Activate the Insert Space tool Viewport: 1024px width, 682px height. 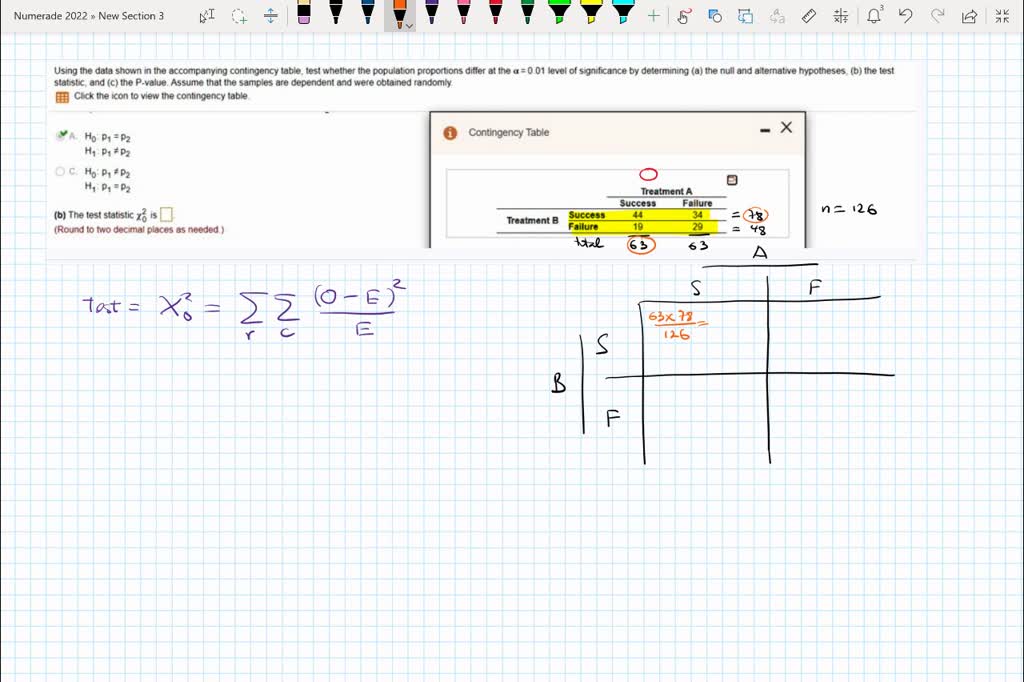click(x=270, y=15)
